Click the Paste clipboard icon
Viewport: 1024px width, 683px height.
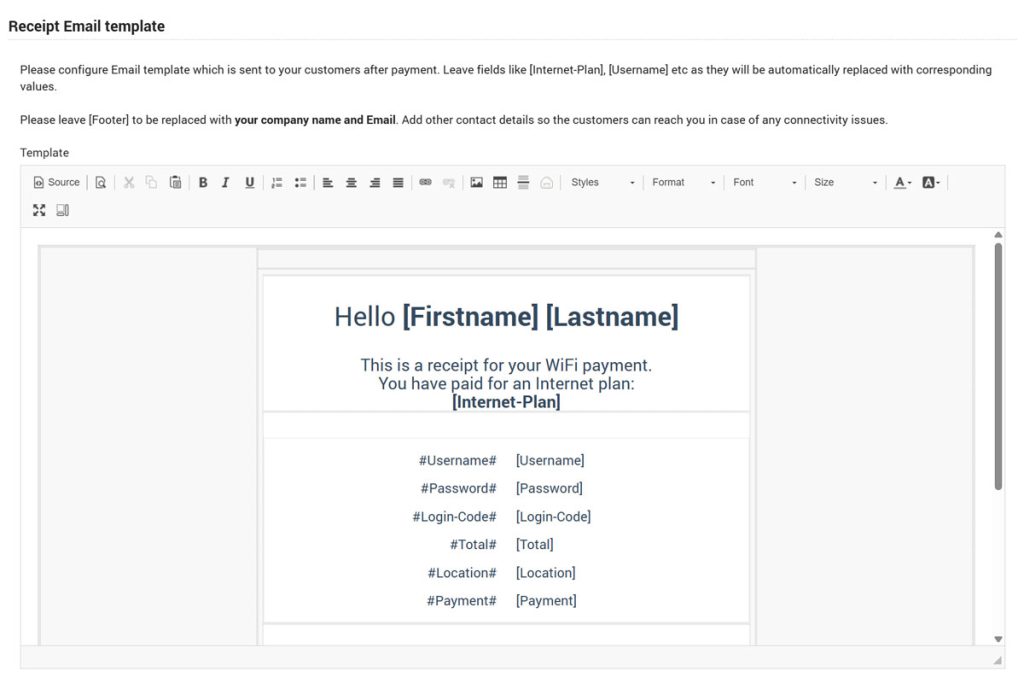pyautogui.click(x=175, y=182)
